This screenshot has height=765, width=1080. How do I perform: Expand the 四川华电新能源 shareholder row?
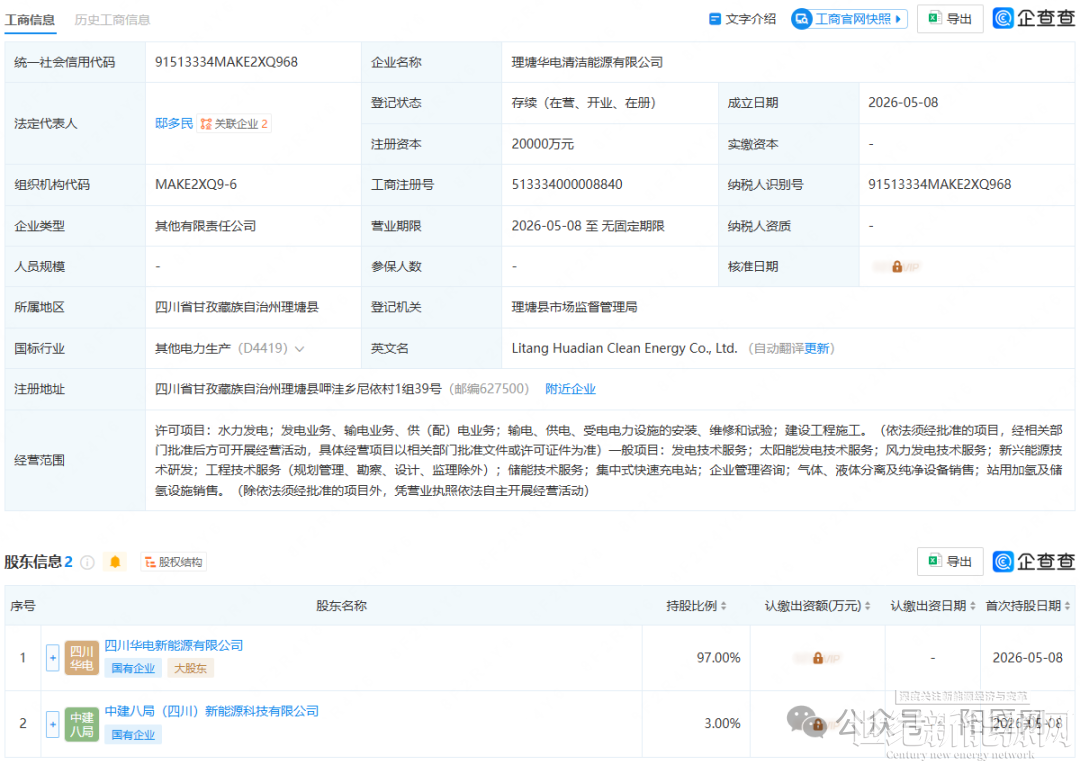52,658
